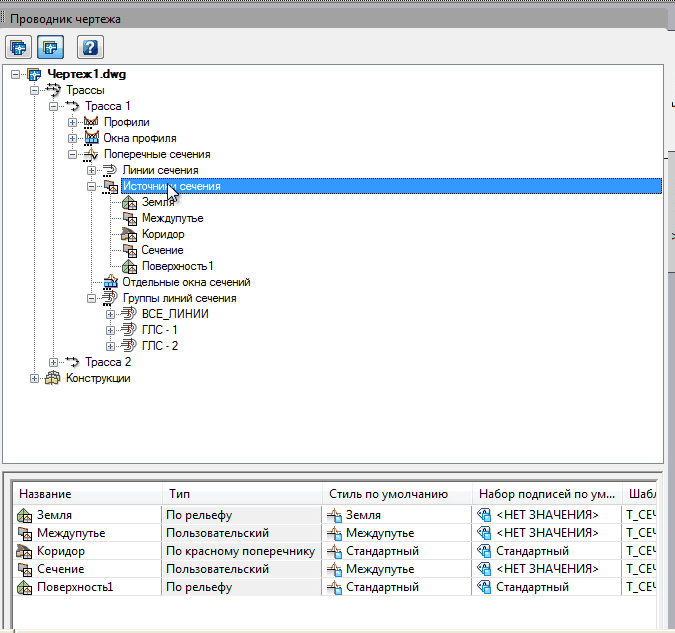Image resolution: width=675 pixels, height=633 pixels.
Task: Click the first drawing toolbar button
Action: 18,47
